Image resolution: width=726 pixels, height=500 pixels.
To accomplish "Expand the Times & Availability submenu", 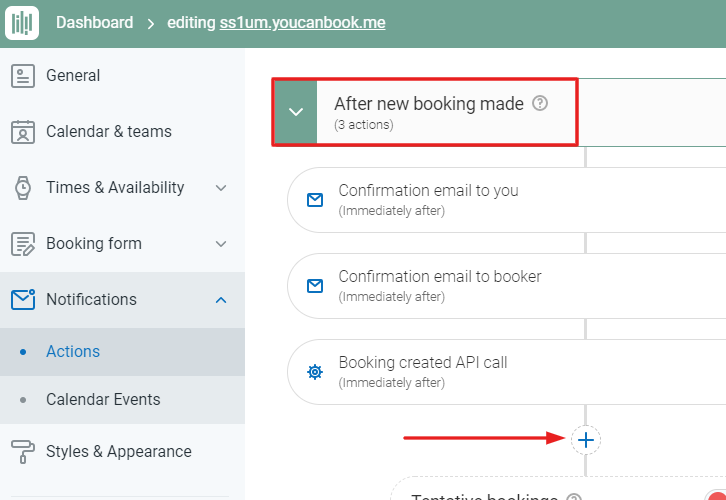I will coord(221,188).
